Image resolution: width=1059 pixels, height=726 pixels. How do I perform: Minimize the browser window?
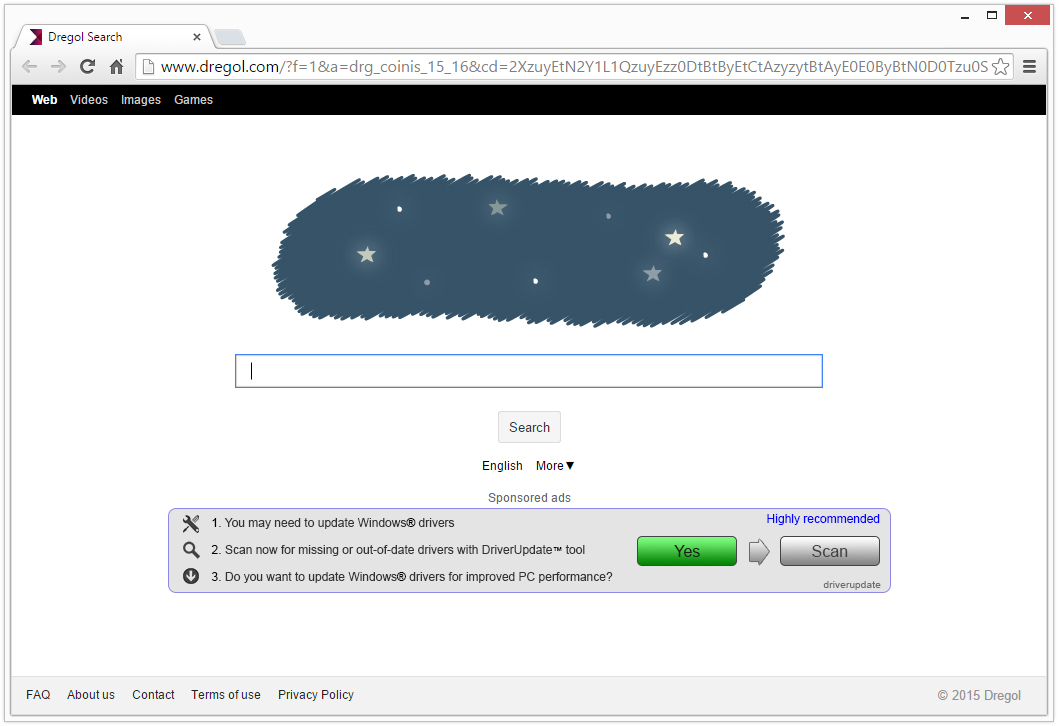(965, 16)
